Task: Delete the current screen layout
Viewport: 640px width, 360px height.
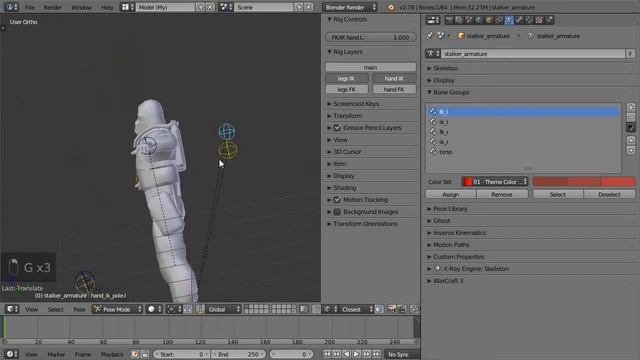Action: pyautogui.click(x=210, y=7)
